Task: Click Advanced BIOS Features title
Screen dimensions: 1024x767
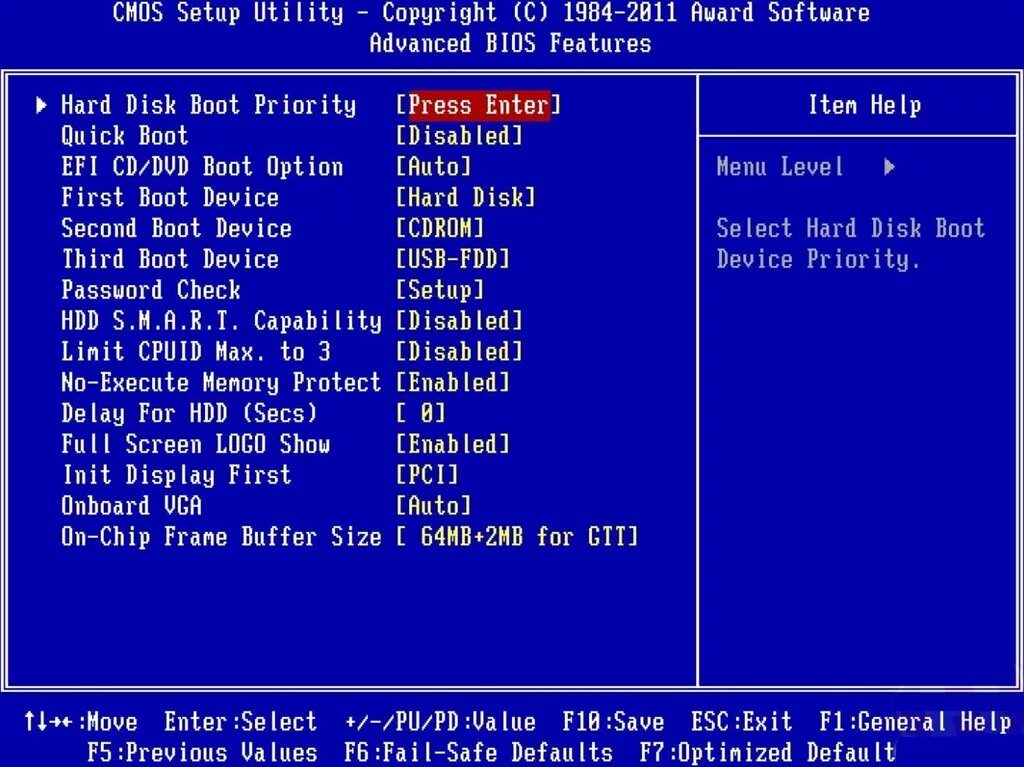Action: [510, 43]
